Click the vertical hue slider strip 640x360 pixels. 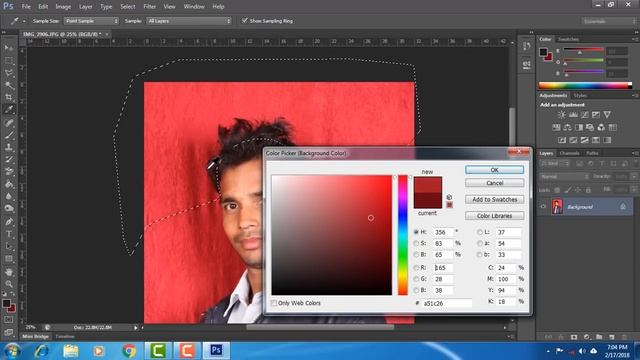(403, 235)
